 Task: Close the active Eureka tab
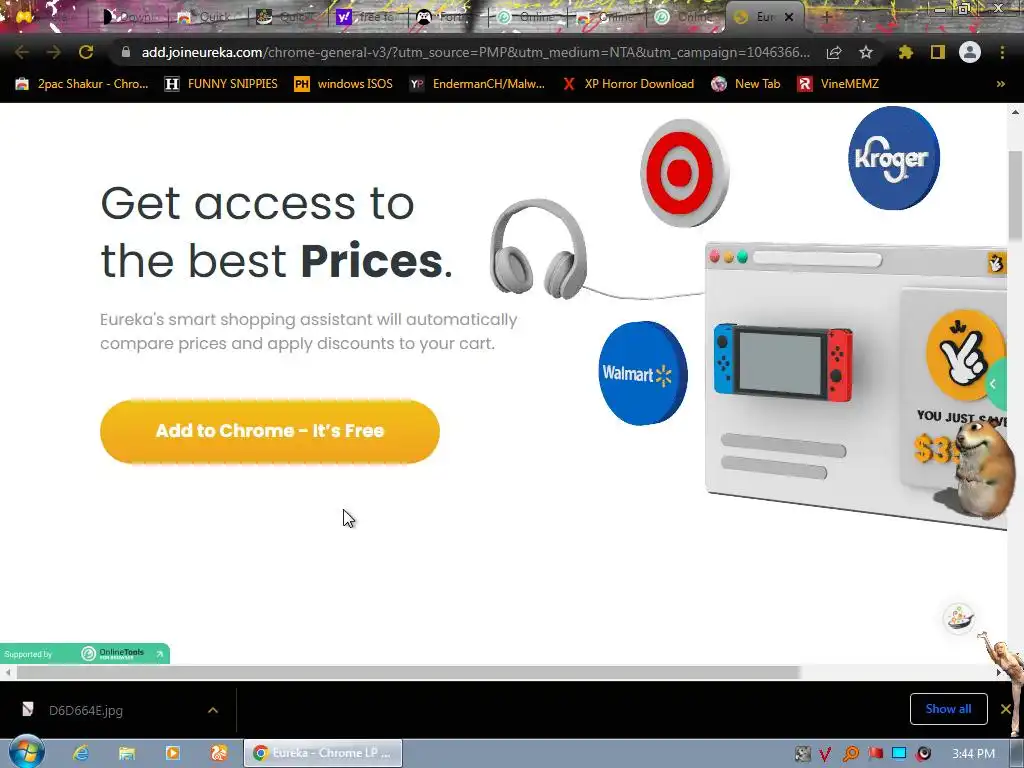789,17
